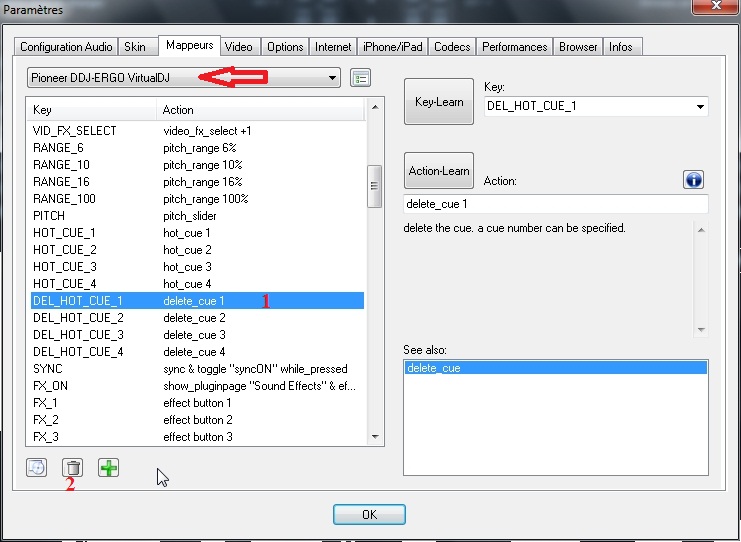Select the SYNC mapping row

(x=198, y=369)
